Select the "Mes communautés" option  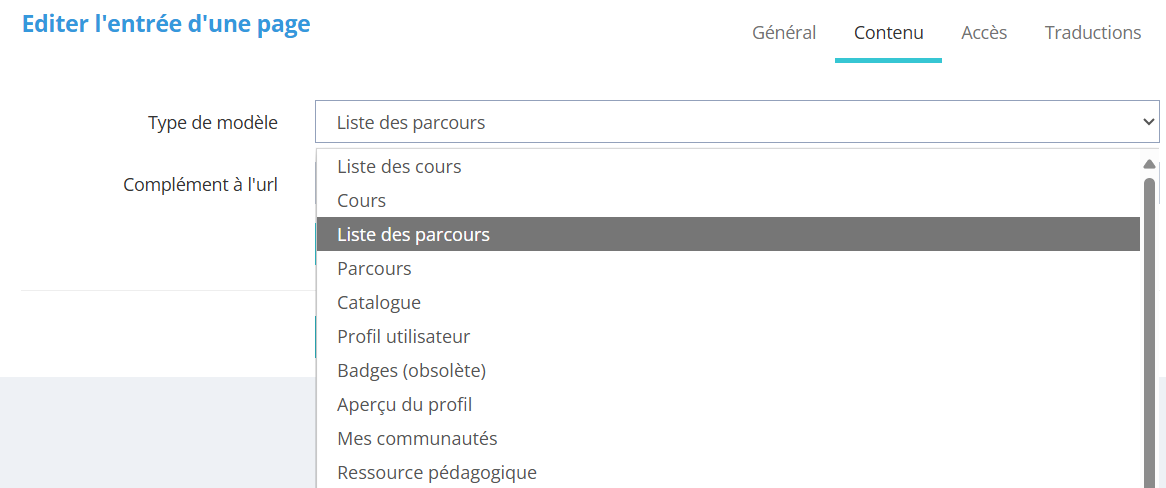(x=417, y=439)
